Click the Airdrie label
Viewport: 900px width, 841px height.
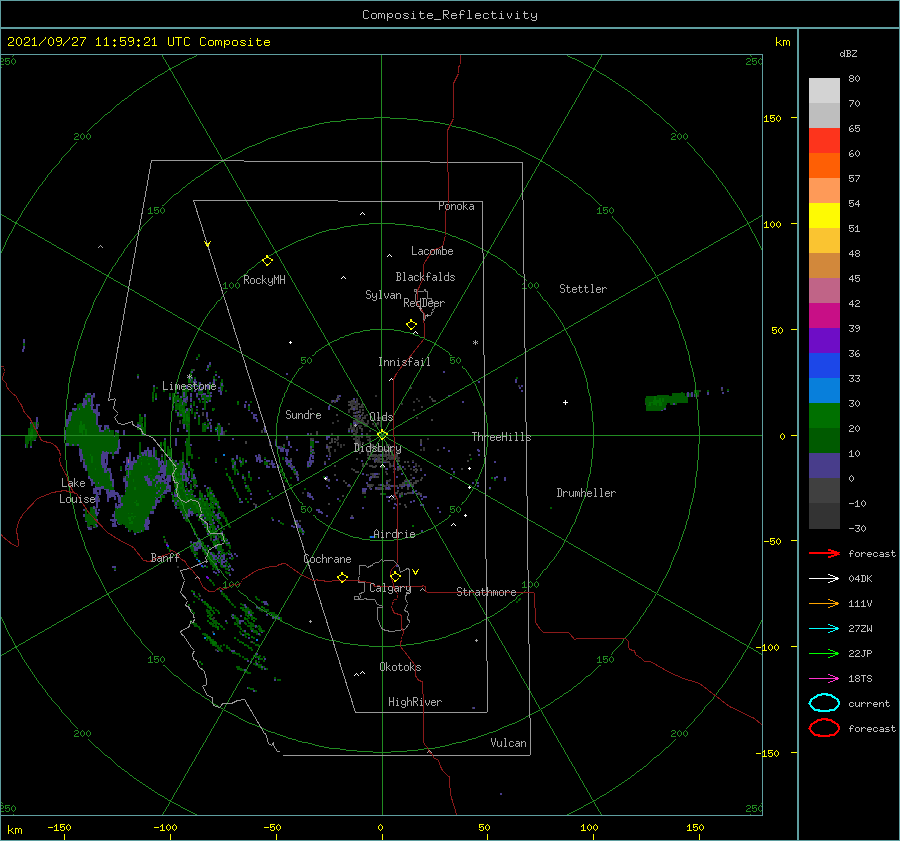pos(394,534)
